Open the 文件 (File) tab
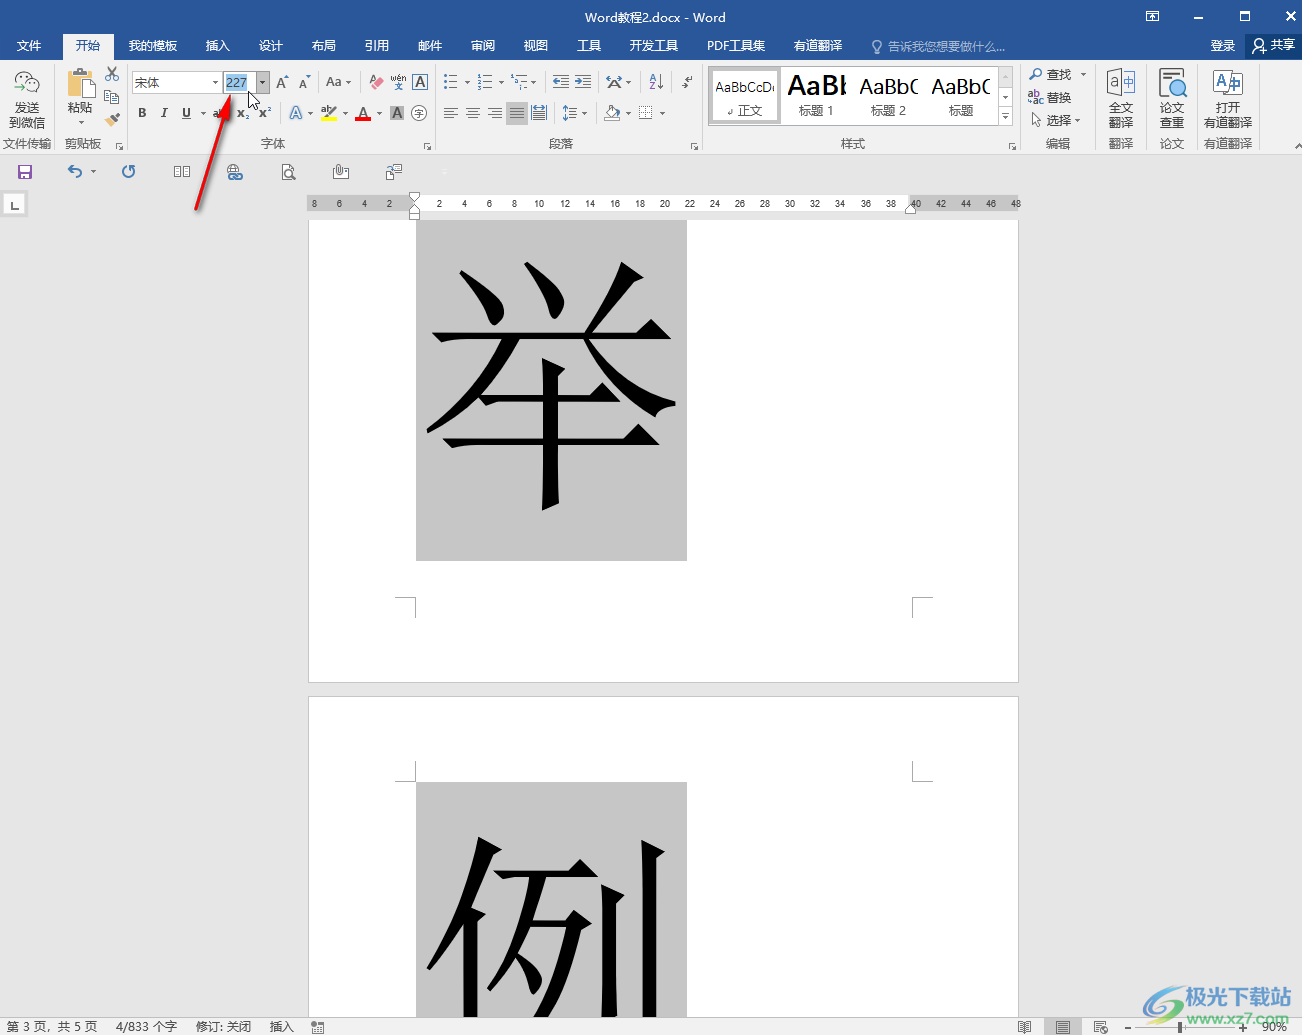Image resolution: width=1302 pixels, height=1035 pixels. (x=29, y=46)
